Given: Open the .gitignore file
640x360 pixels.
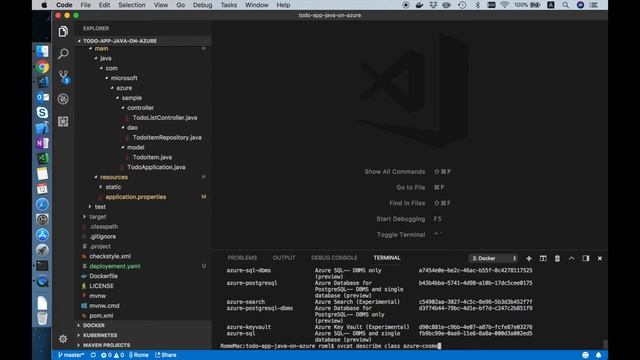Looking at the screenshot, I should [x=103, y=236].
